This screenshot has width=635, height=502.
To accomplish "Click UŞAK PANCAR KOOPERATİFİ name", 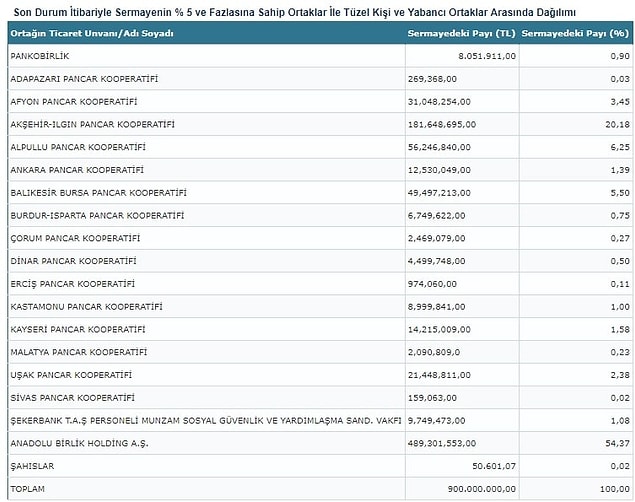I will click(x=71, y=374).
